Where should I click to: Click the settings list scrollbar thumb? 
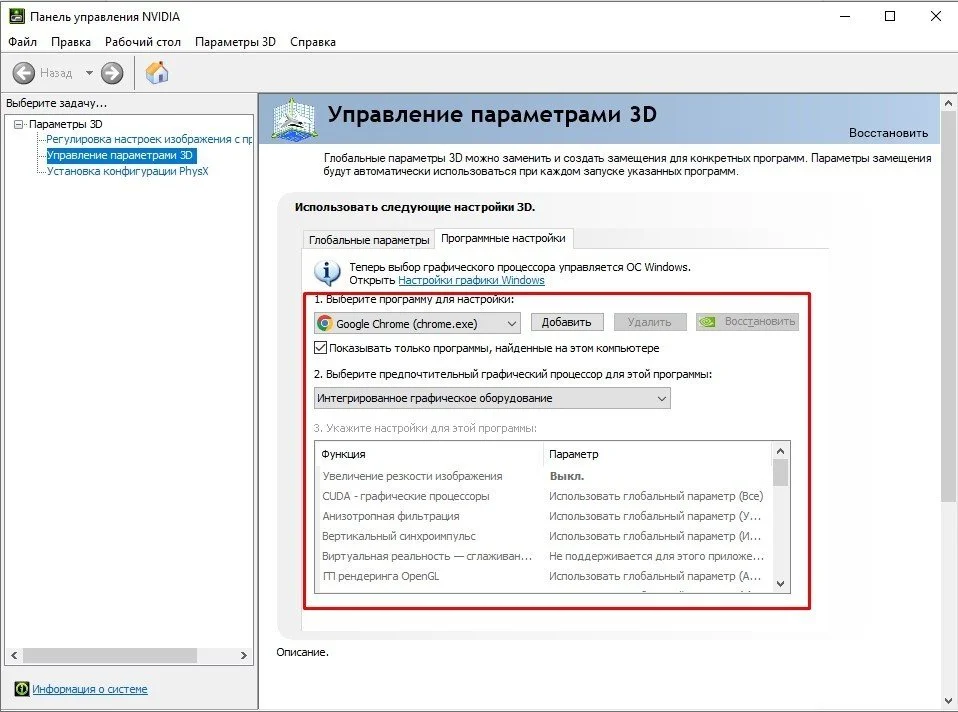coord(780,473)
